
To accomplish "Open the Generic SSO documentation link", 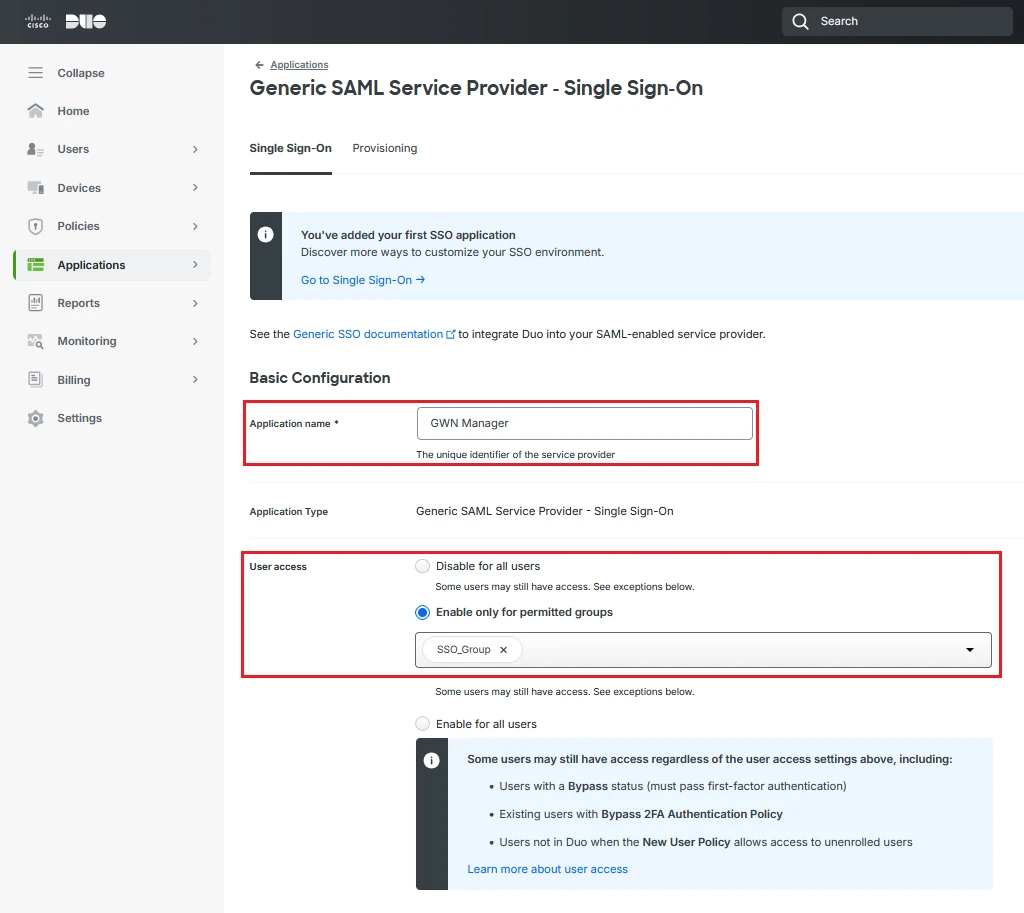I will pyautogui.click(x=368, y=334).
